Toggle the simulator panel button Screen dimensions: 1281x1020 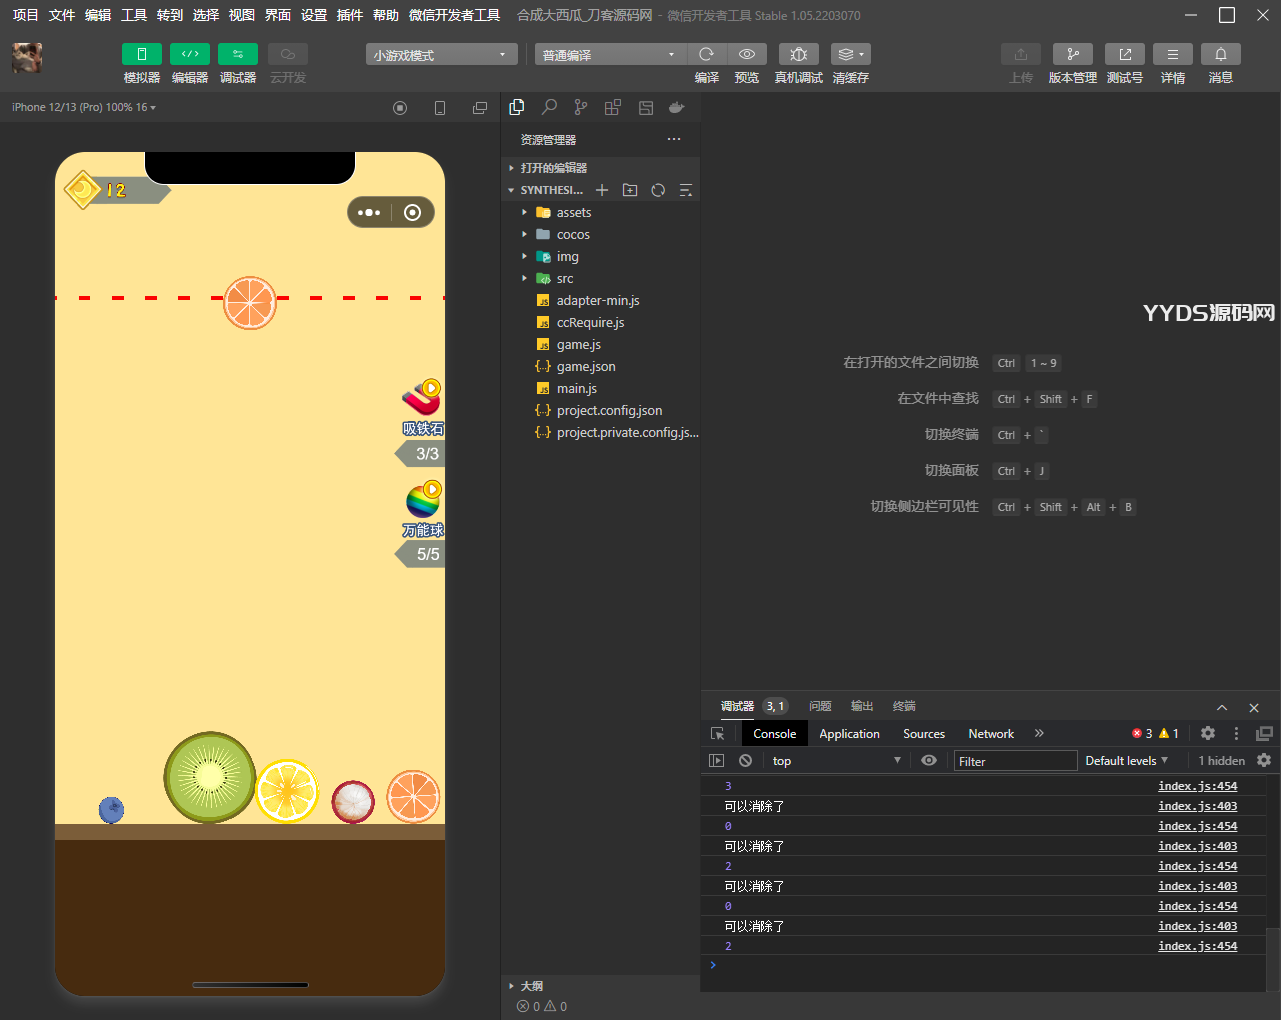141,54
